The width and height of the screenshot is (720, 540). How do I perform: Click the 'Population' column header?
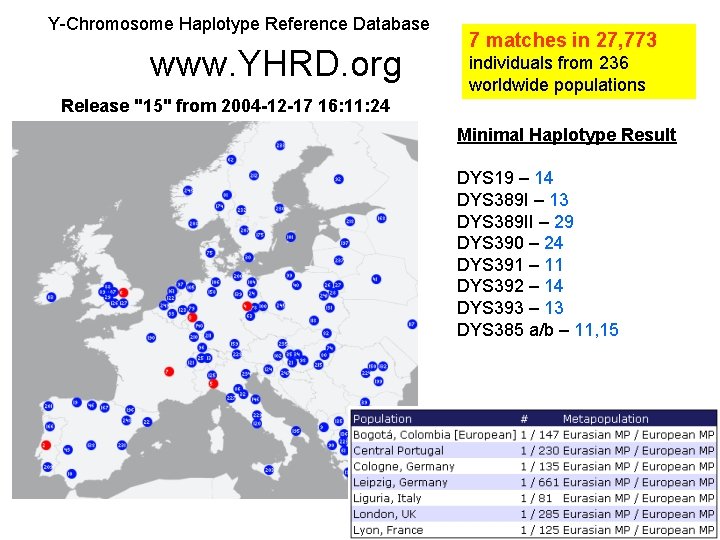tap(382, 419)
